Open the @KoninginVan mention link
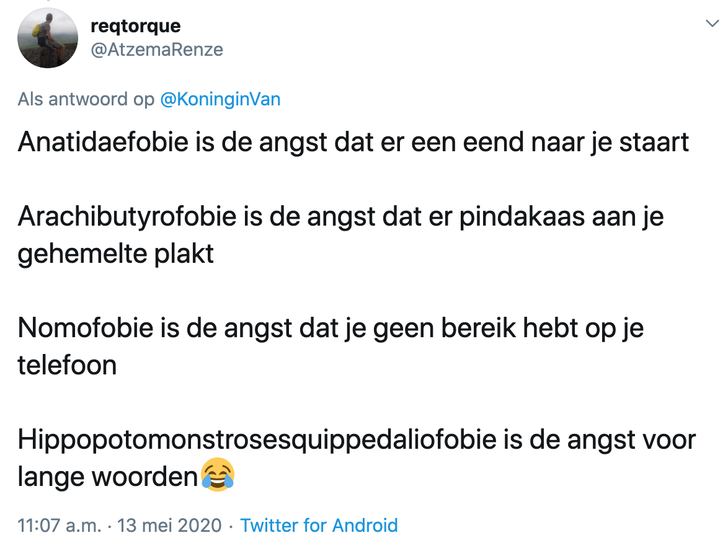Image resolution: width=728 pixels, height=543 pixels. click(222, 100)
